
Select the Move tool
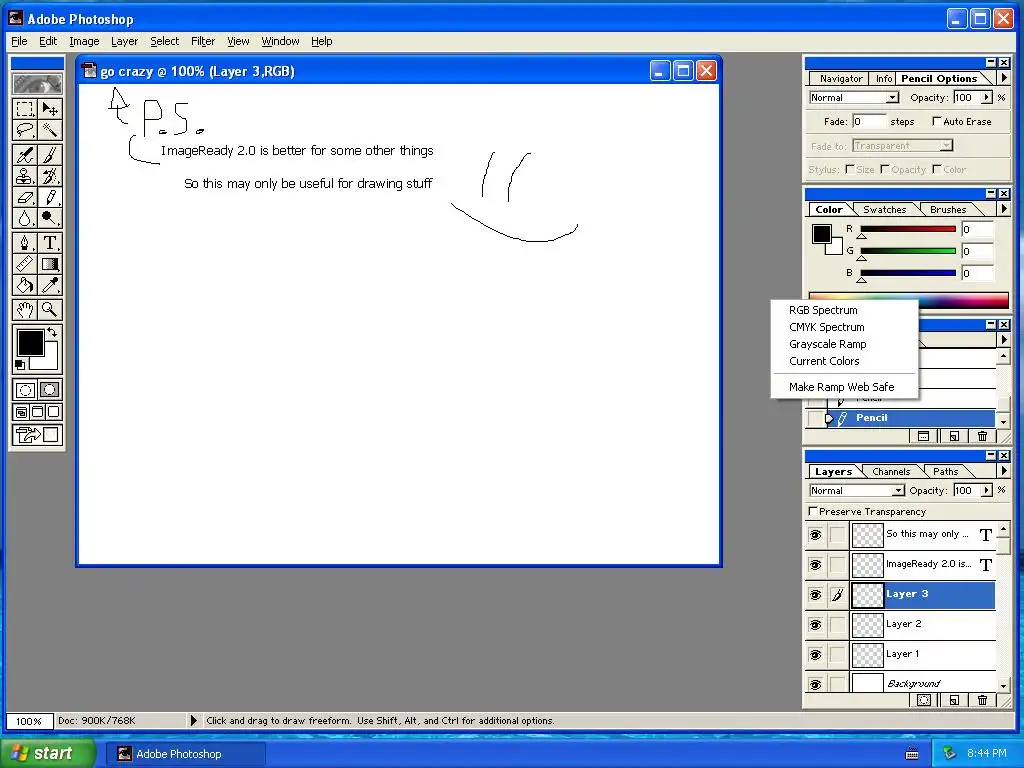(x=50, y=108)
